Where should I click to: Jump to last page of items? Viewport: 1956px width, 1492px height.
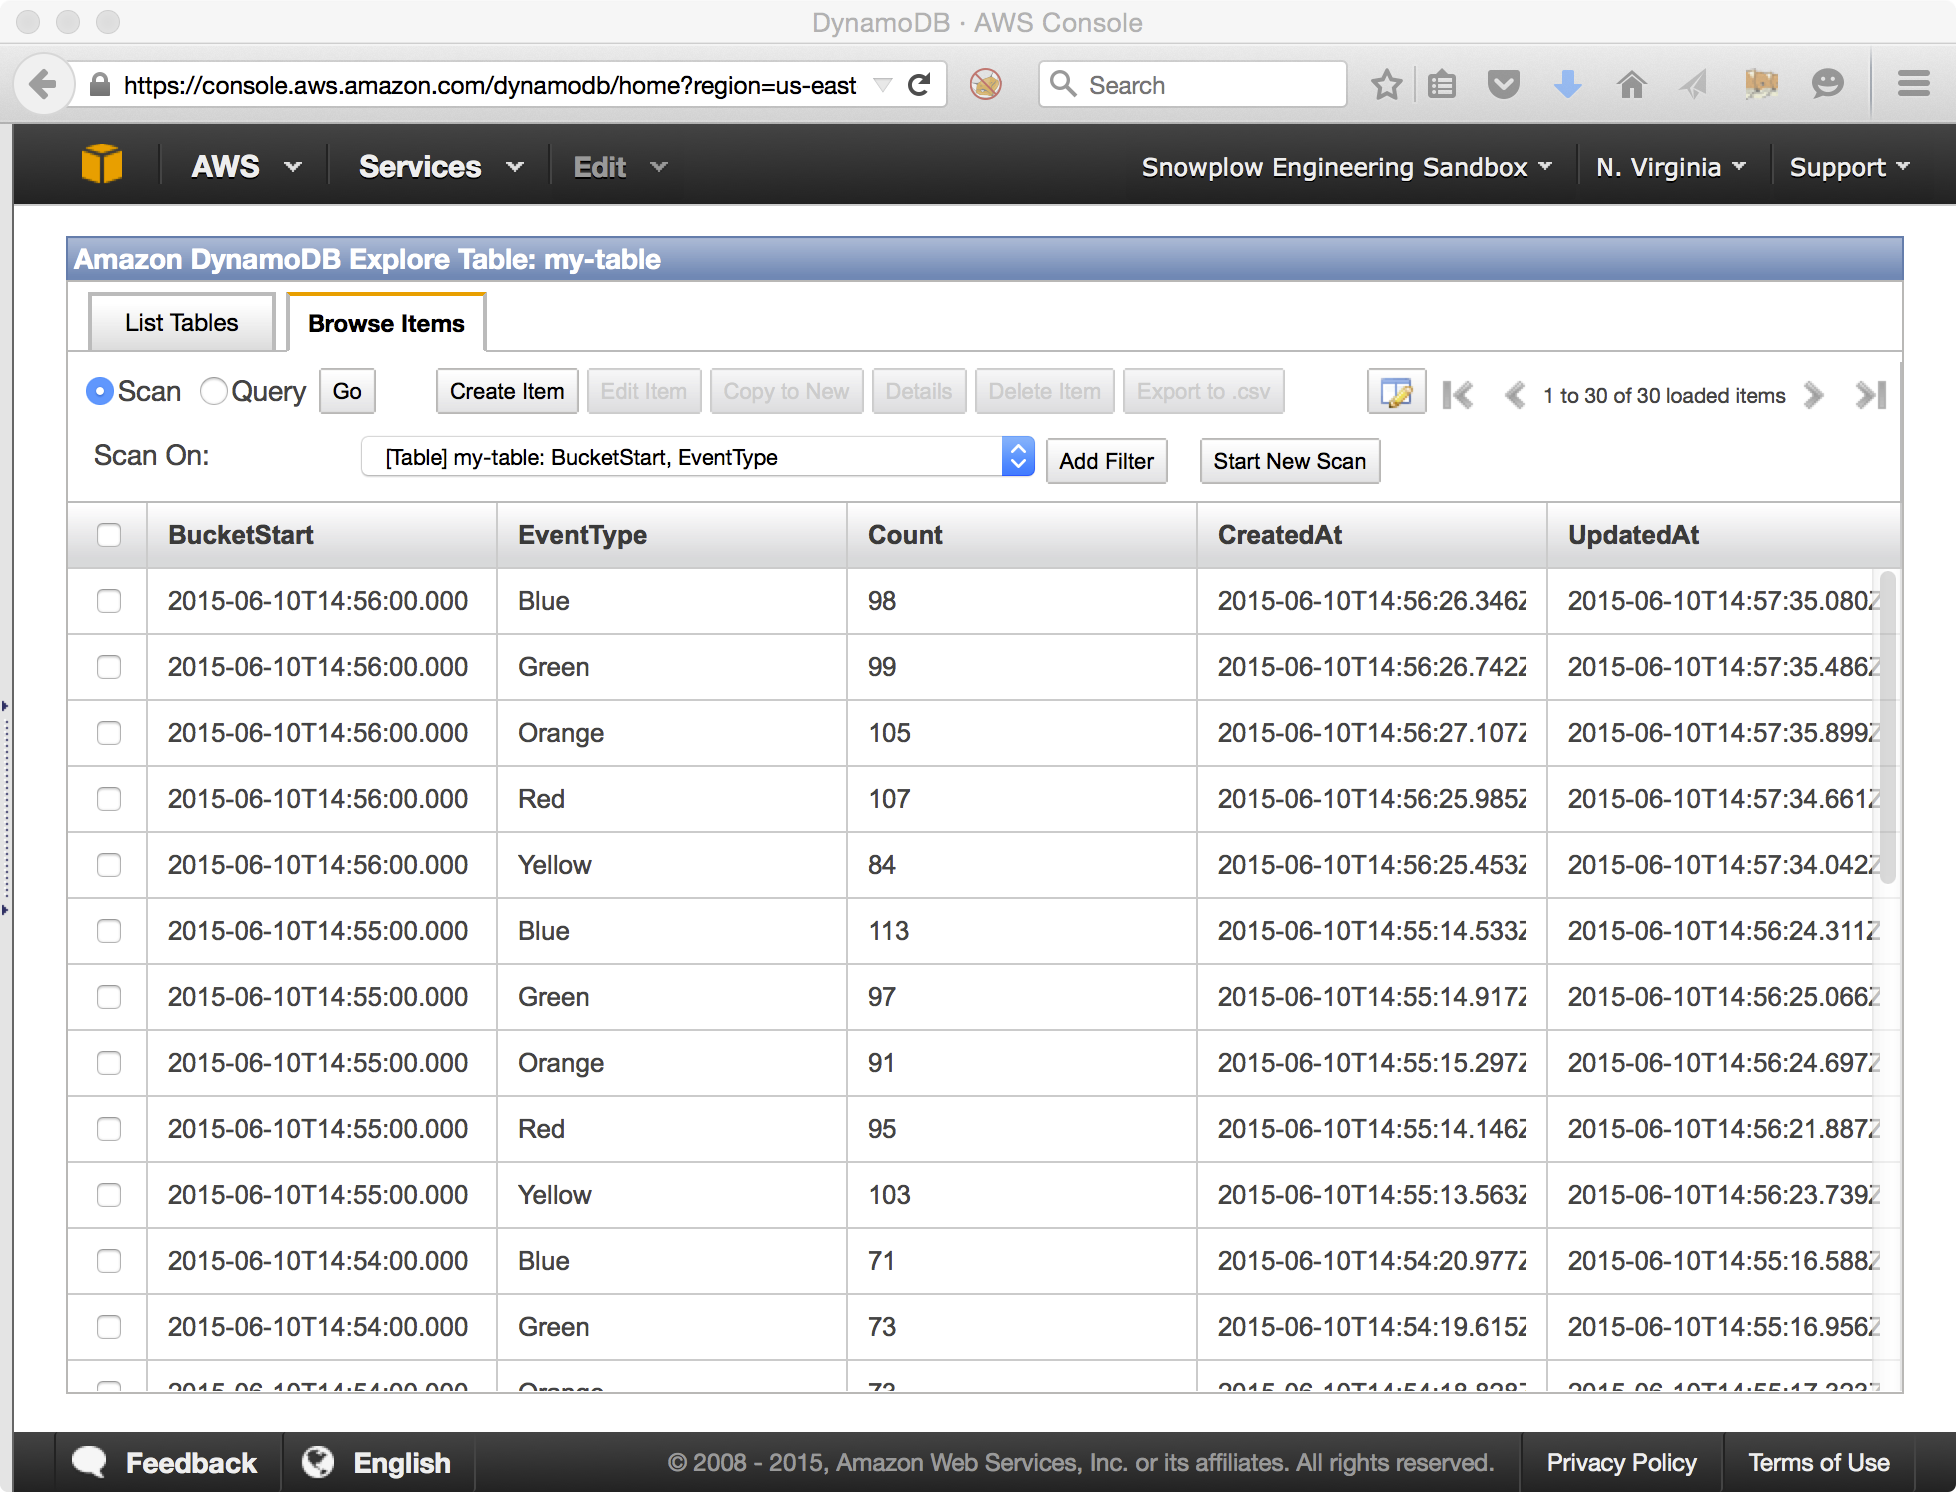1870,395
